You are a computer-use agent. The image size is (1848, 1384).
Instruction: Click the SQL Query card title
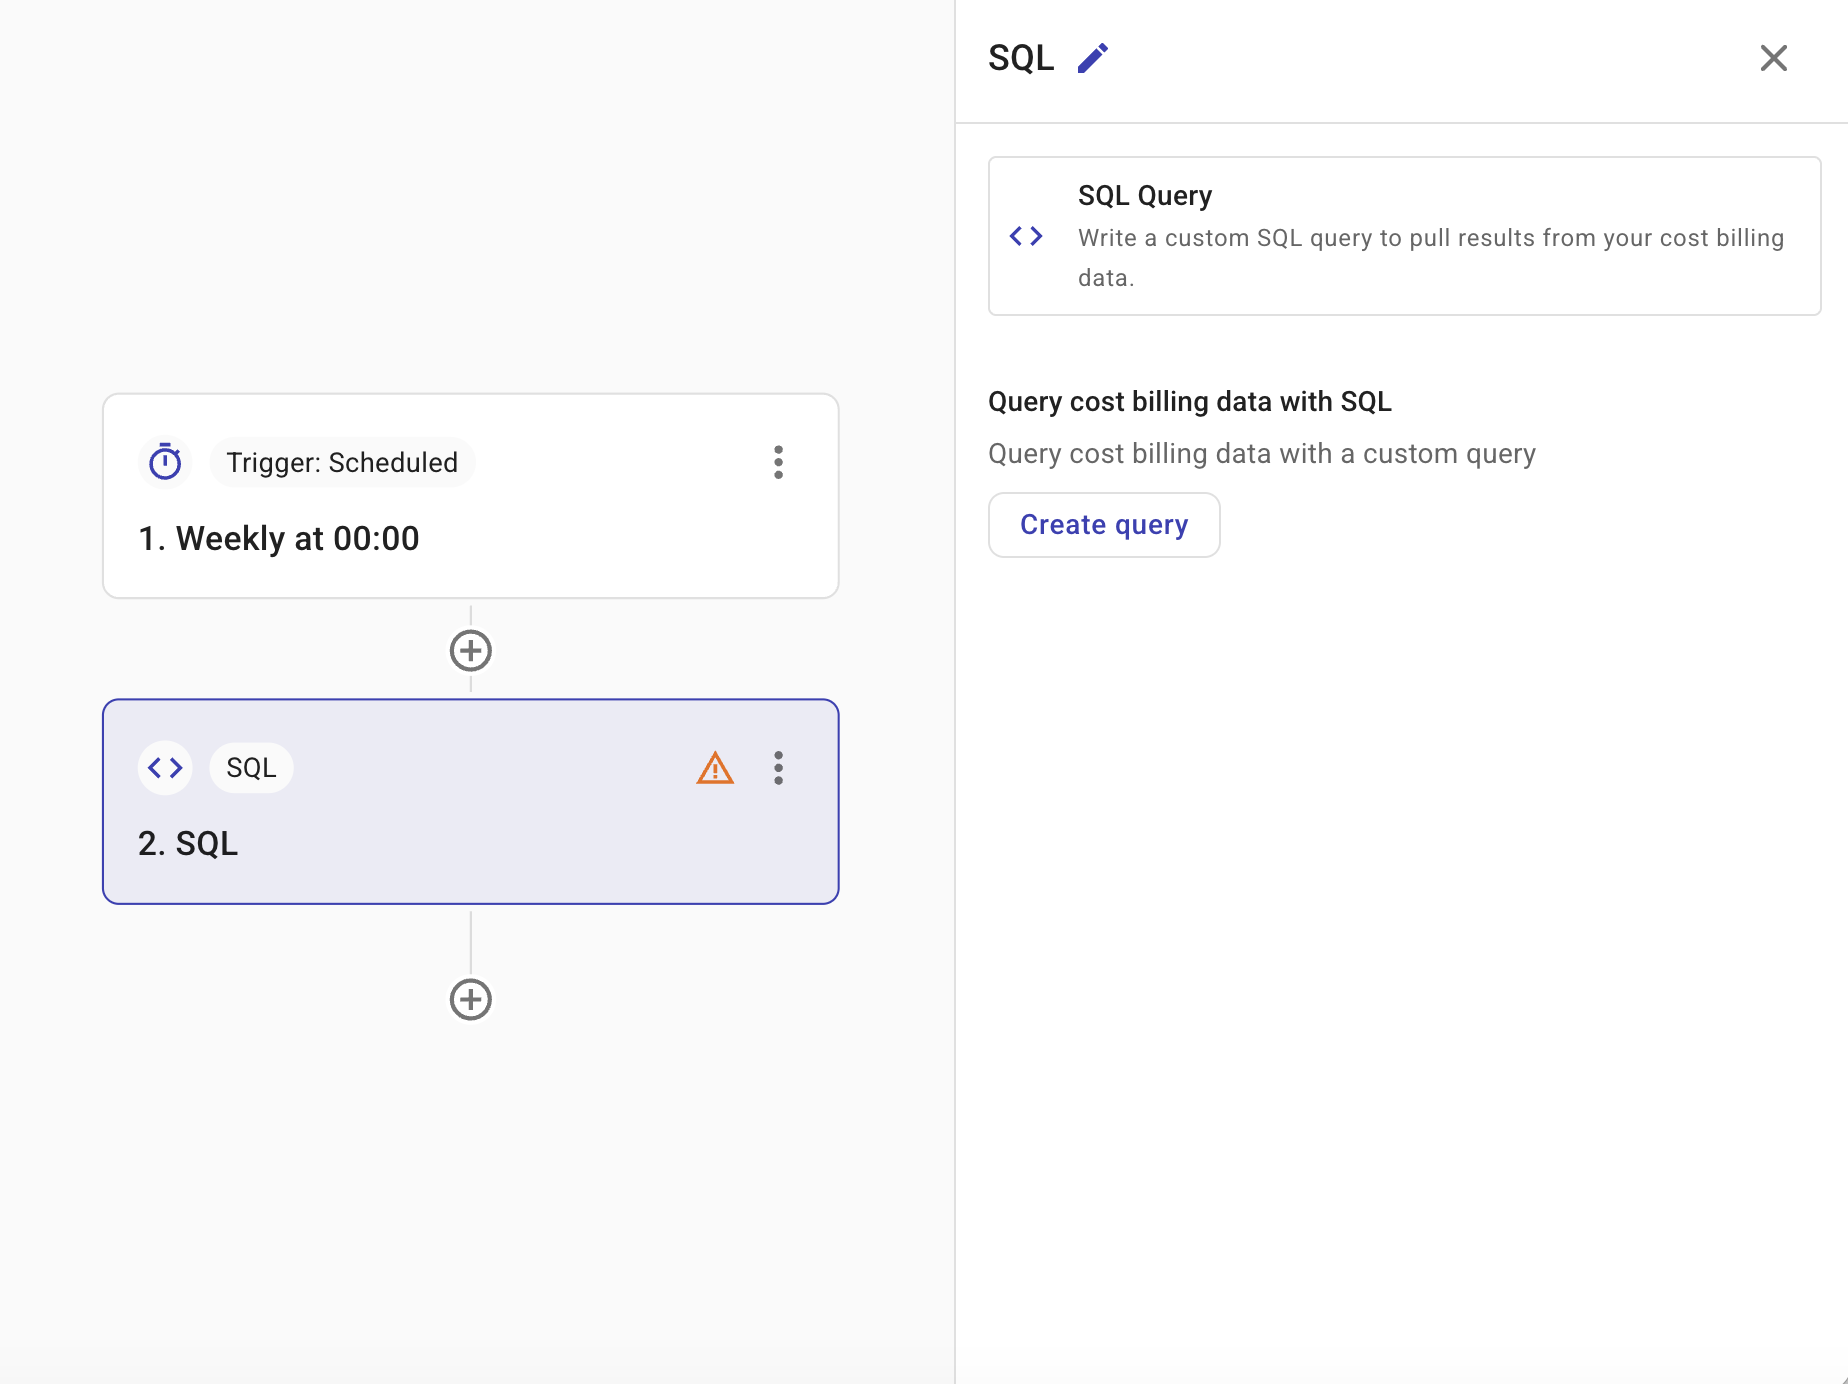pos(1144,196)
